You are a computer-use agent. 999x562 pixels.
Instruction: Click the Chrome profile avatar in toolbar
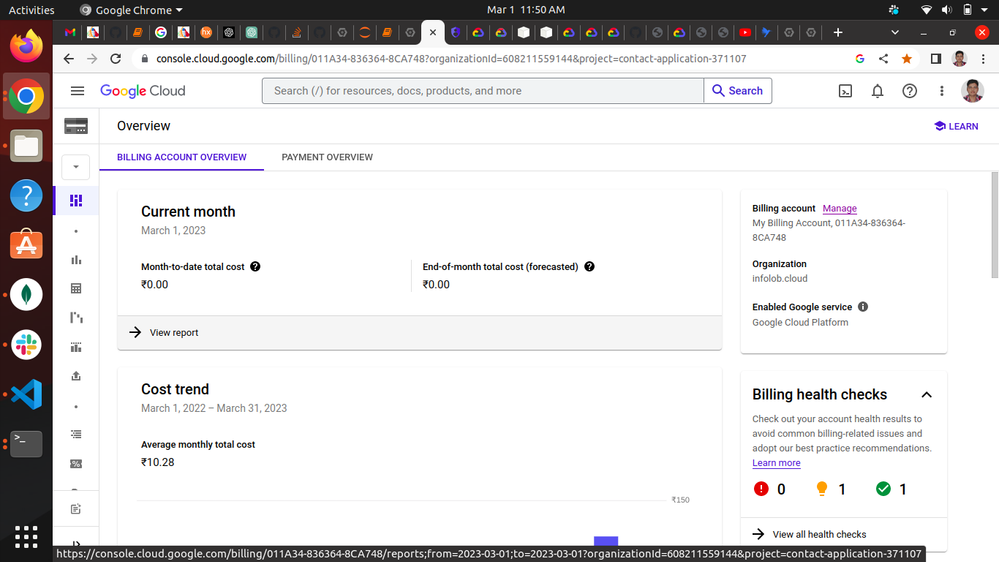coord(959,59)
